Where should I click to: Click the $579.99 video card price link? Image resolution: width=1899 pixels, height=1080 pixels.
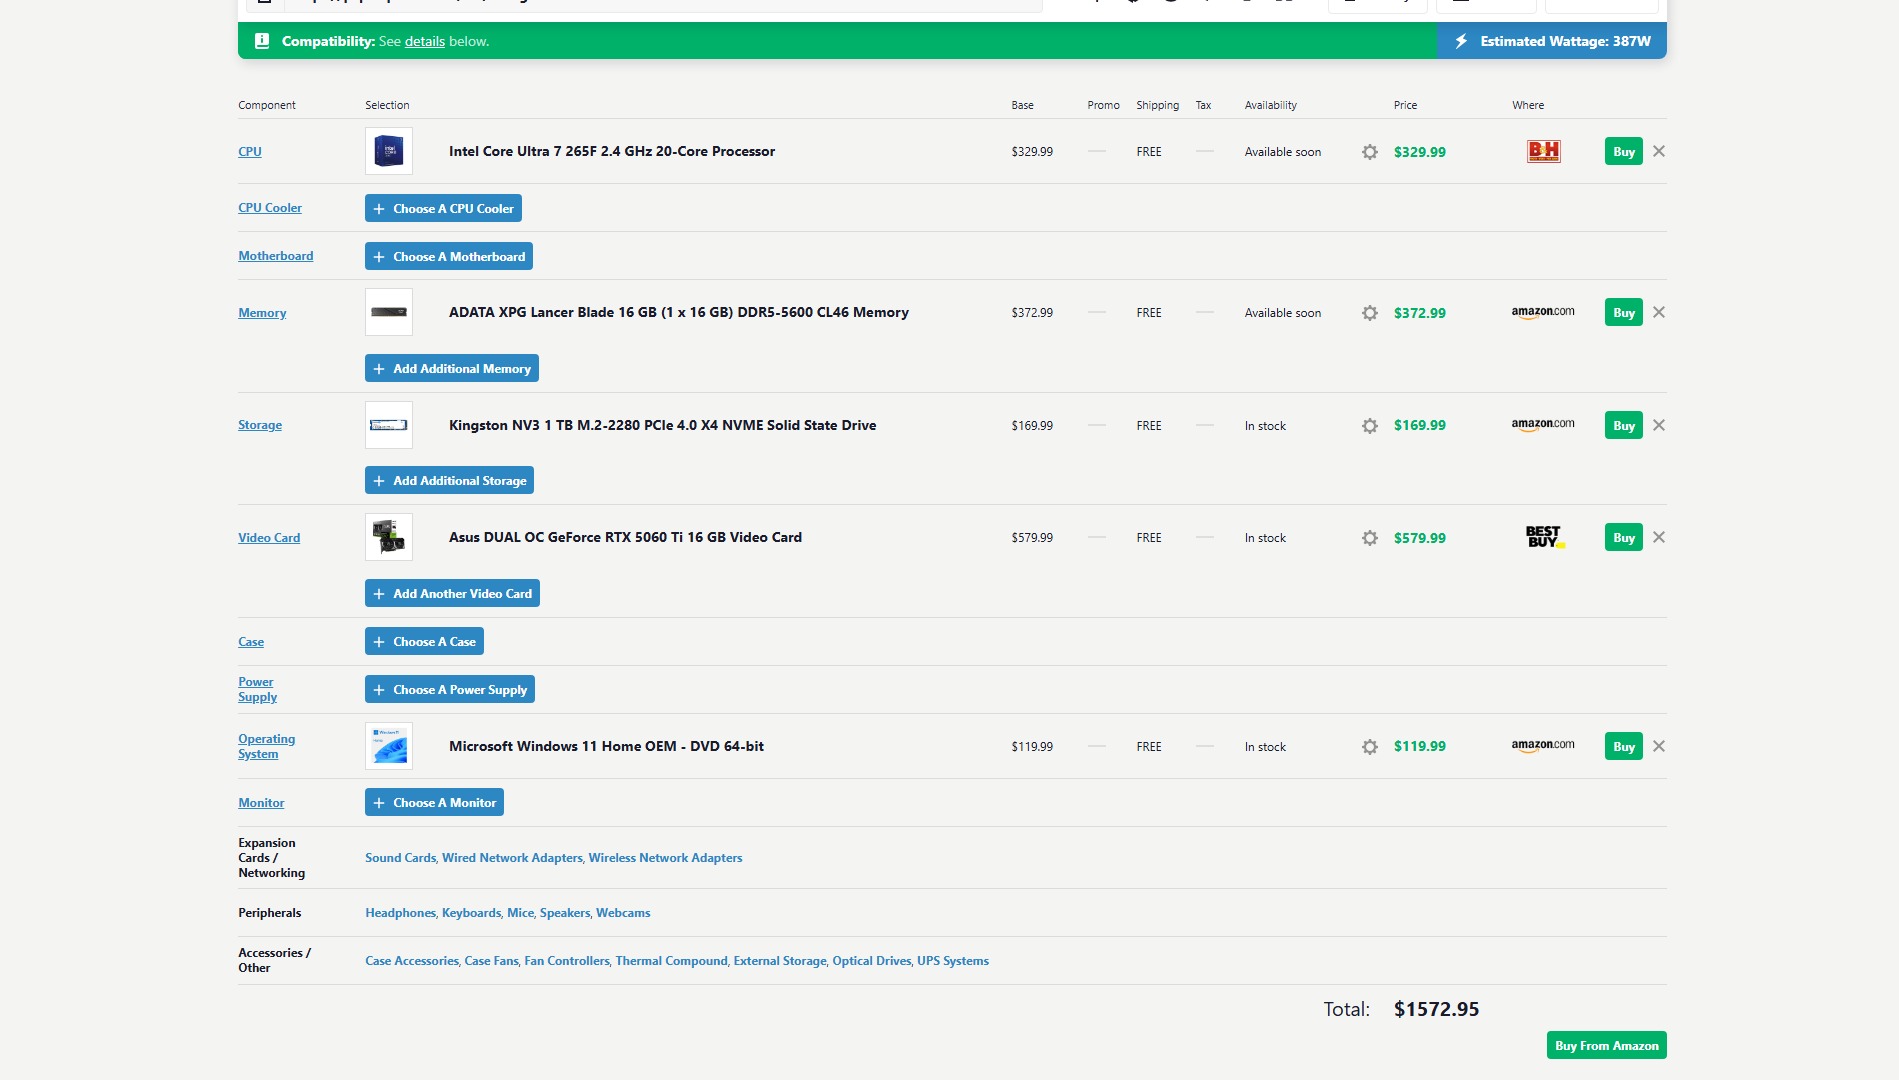click(1420, 538)
